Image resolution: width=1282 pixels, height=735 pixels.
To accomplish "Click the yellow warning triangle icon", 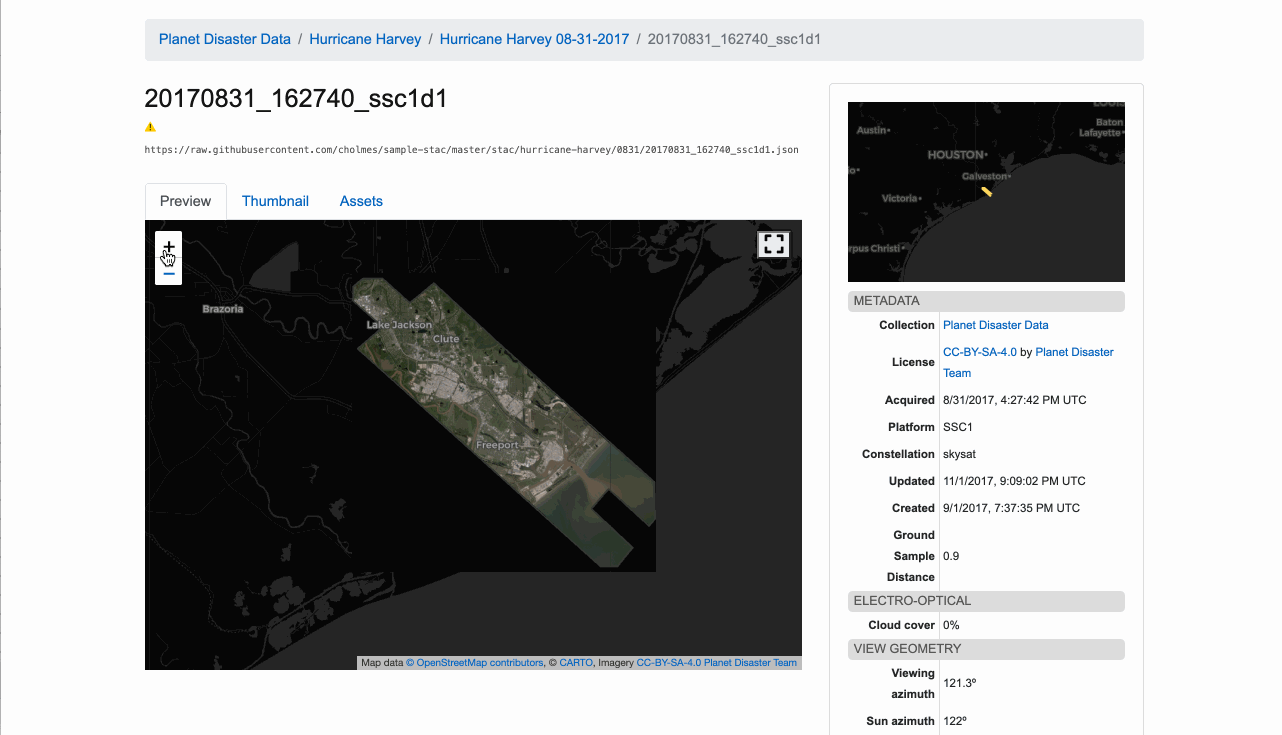I will [150, 127].
